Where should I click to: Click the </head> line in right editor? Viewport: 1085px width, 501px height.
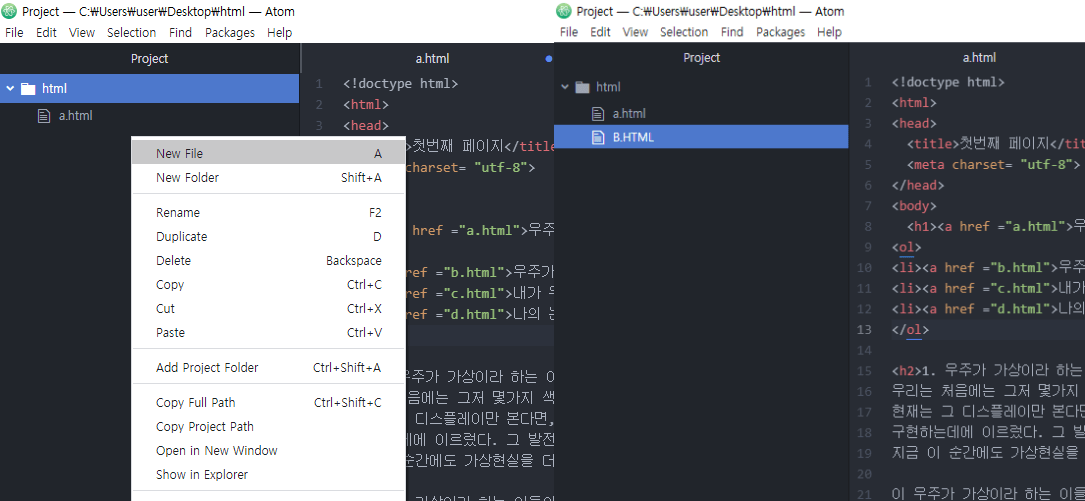click(x=918, y=185)
